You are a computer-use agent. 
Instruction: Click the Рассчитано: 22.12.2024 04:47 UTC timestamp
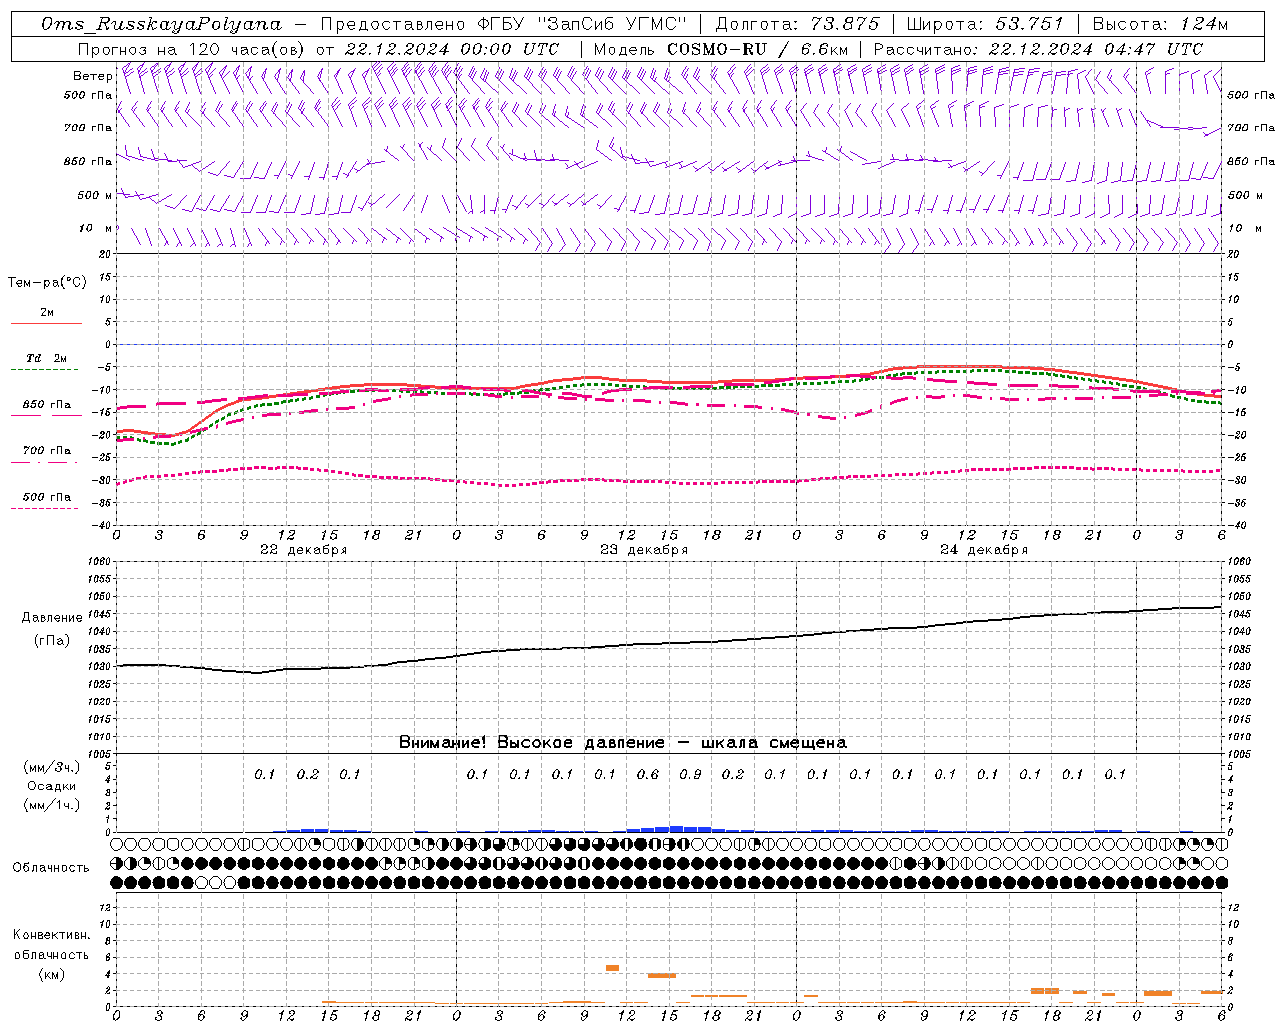[x=1038, y=49]
